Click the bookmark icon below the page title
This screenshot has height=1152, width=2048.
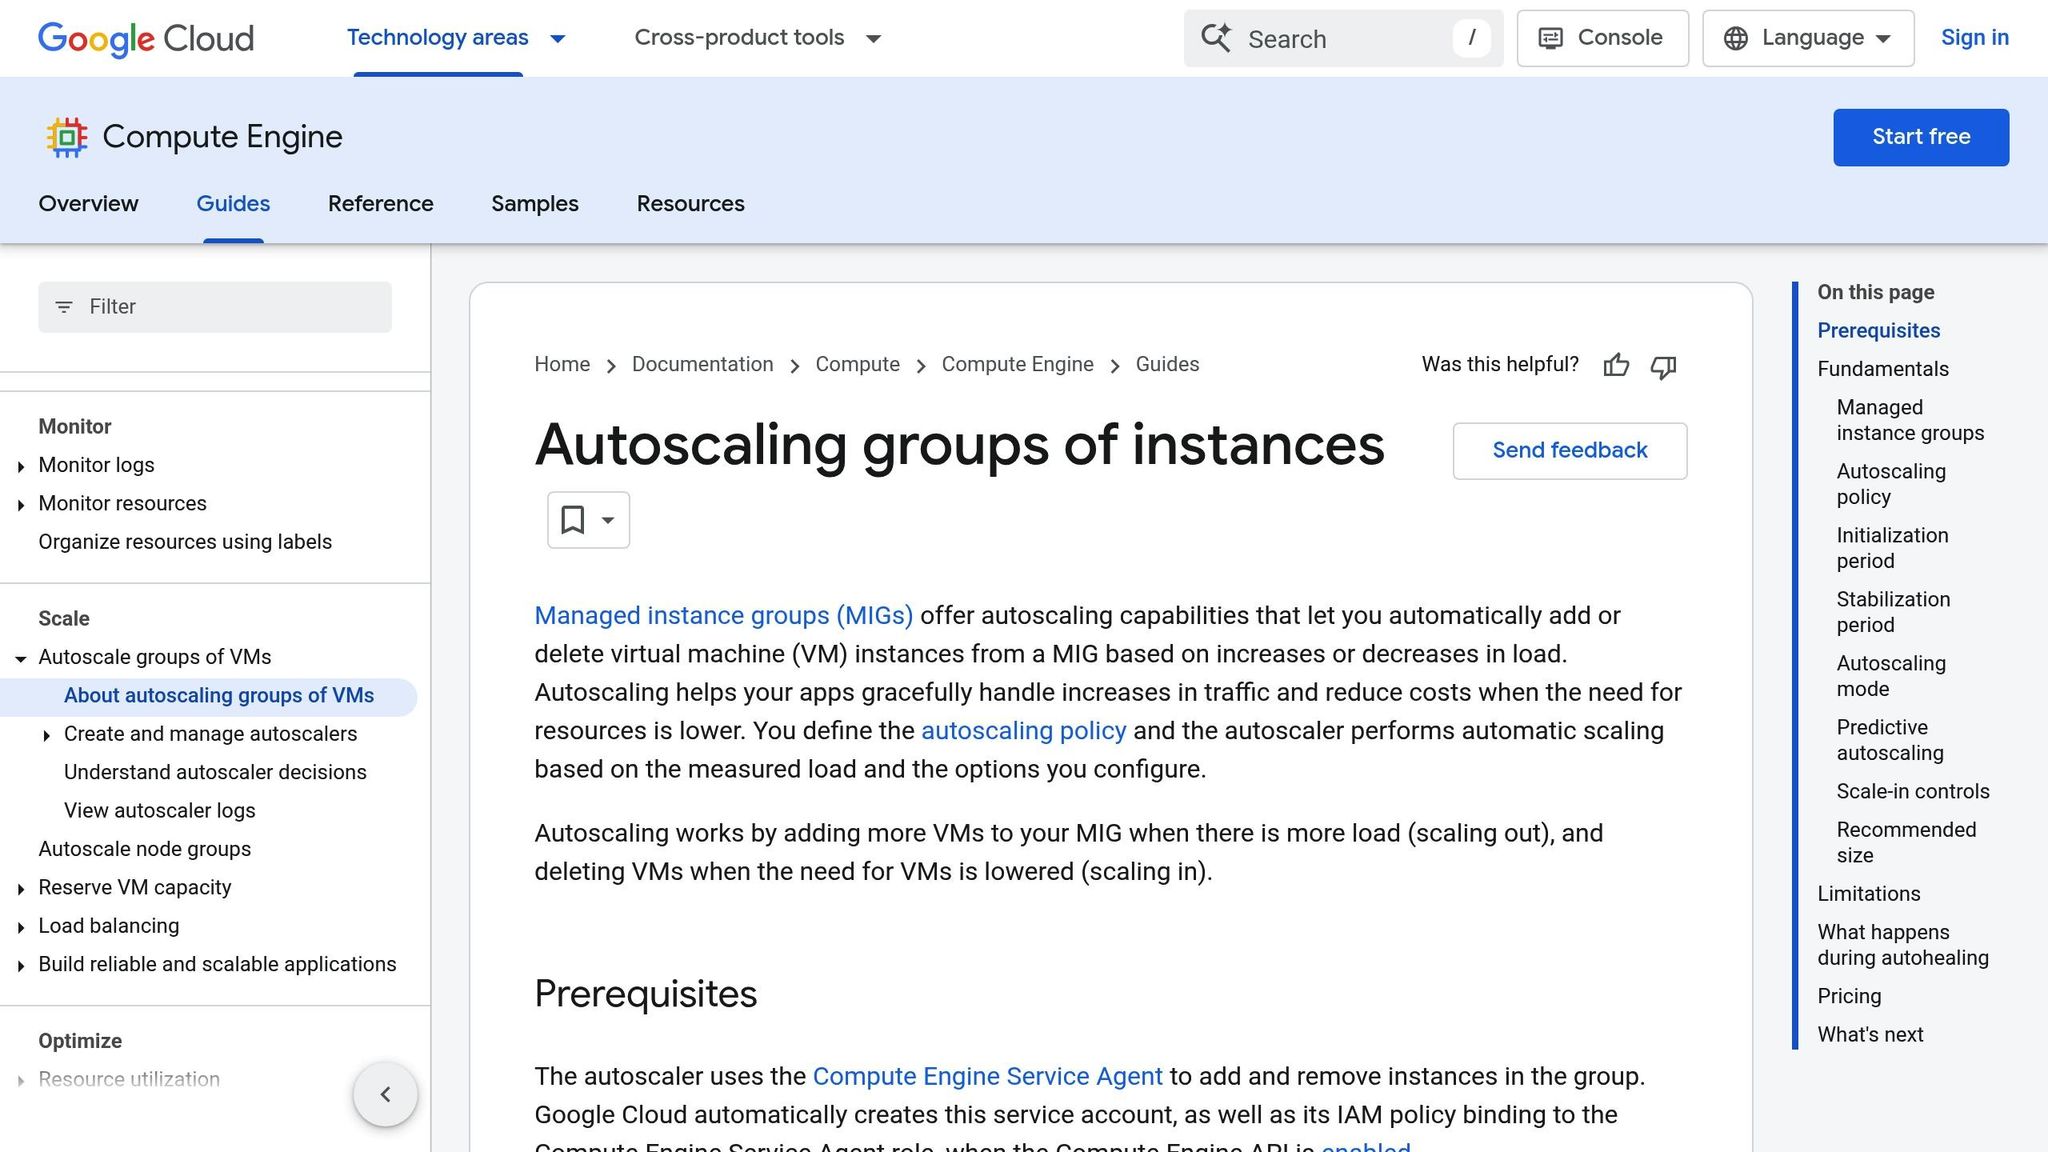point(572,519)
